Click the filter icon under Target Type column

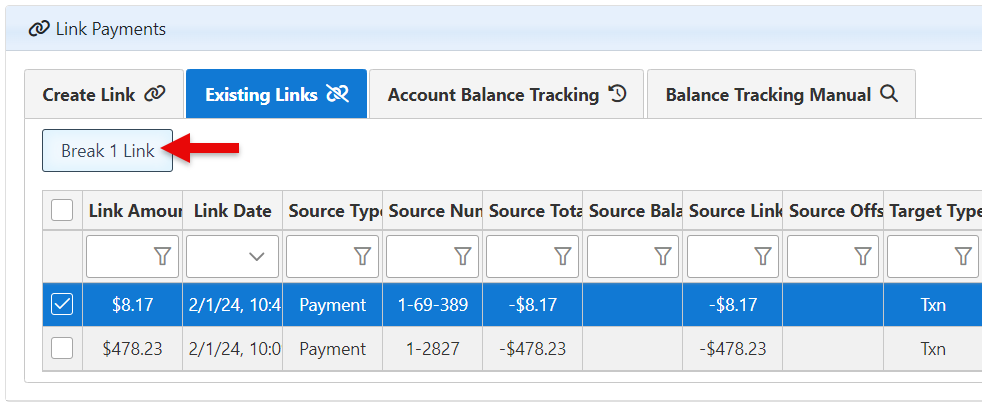coord(962,257)
